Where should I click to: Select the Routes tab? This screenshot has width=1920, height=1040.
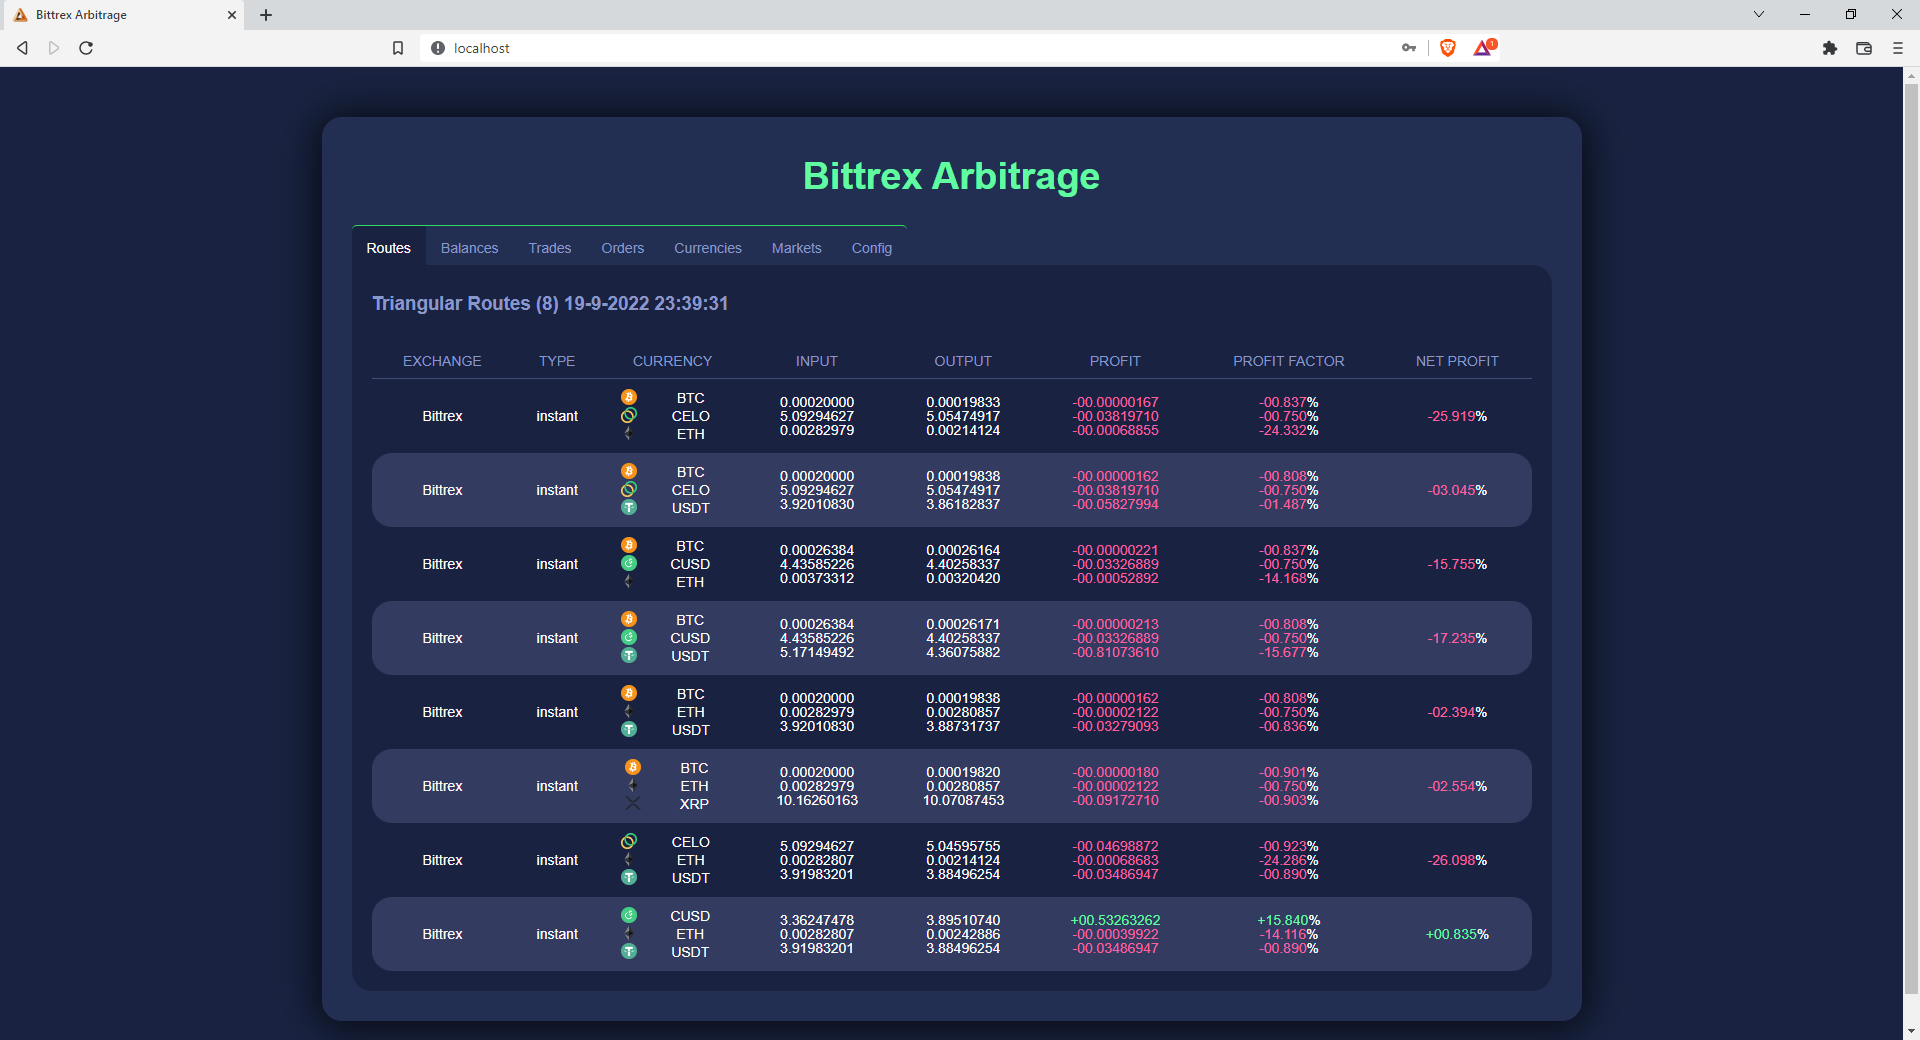coord(388,248)
